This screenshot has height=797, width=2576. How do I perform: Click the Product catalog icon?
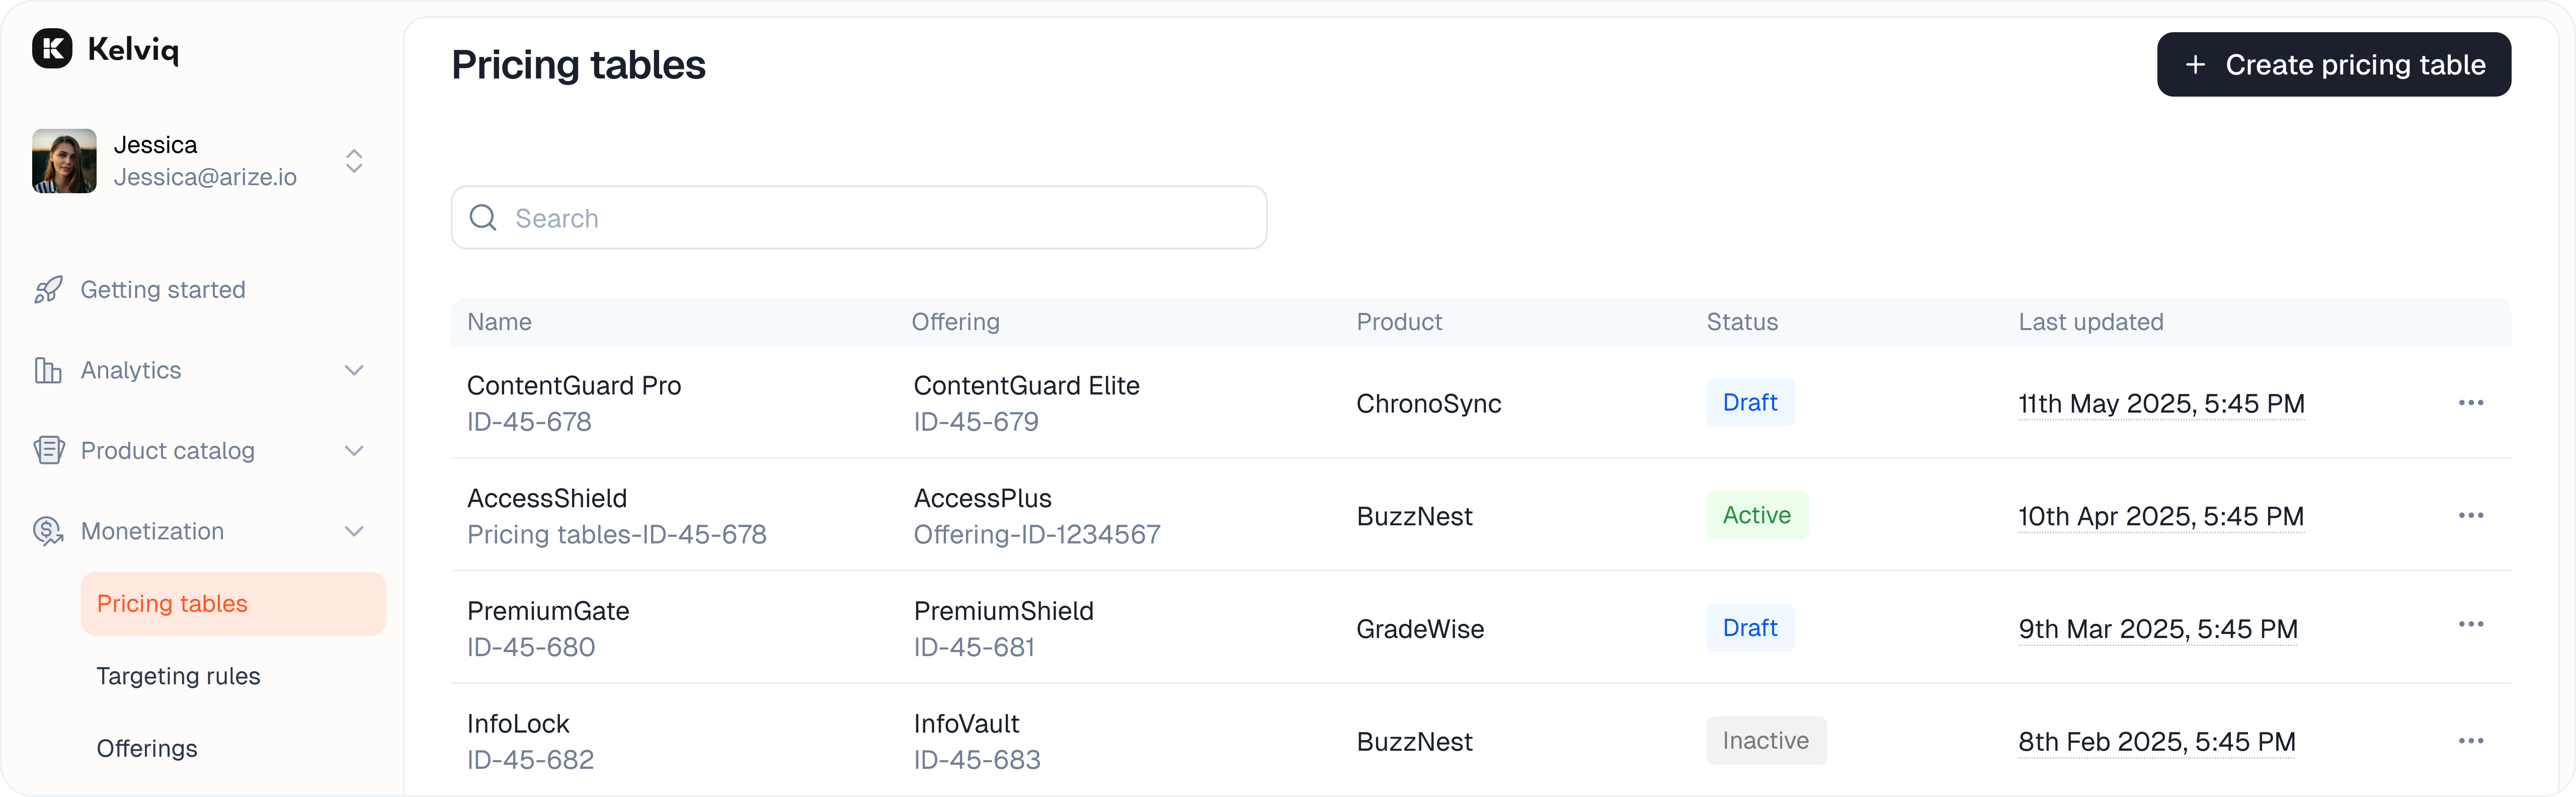(48, 451)
